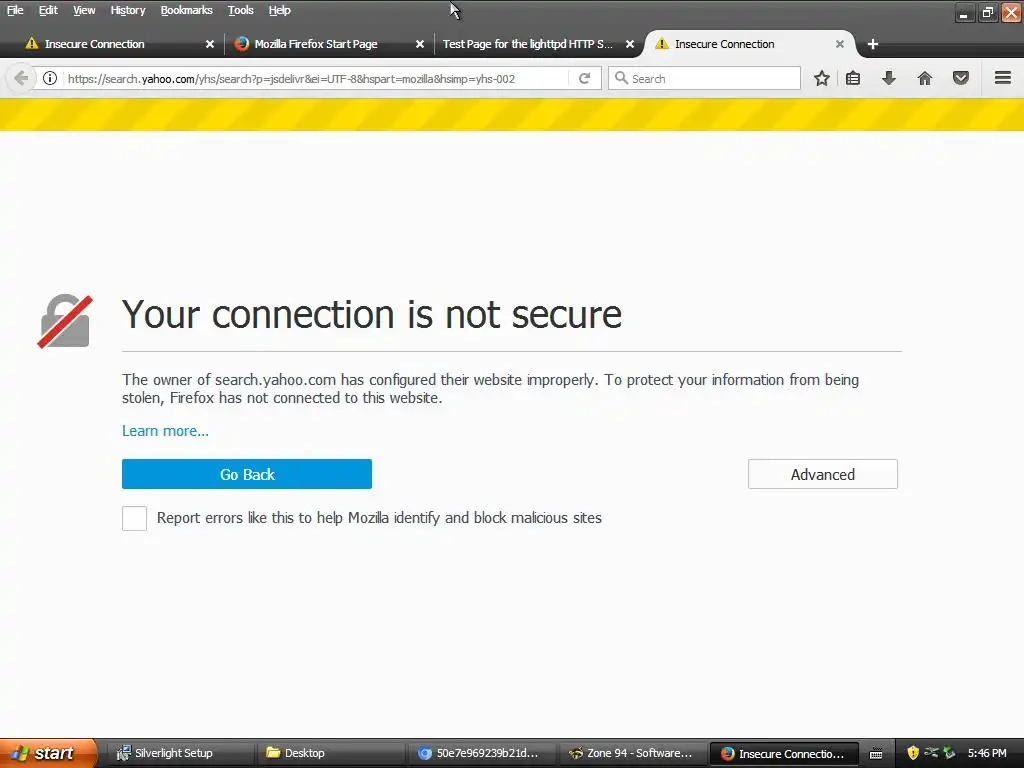Image resolution: width=1024 pixels, height=768 pixels.
Task: Open the site information icon in address bar
Action: tap(50, 78)
